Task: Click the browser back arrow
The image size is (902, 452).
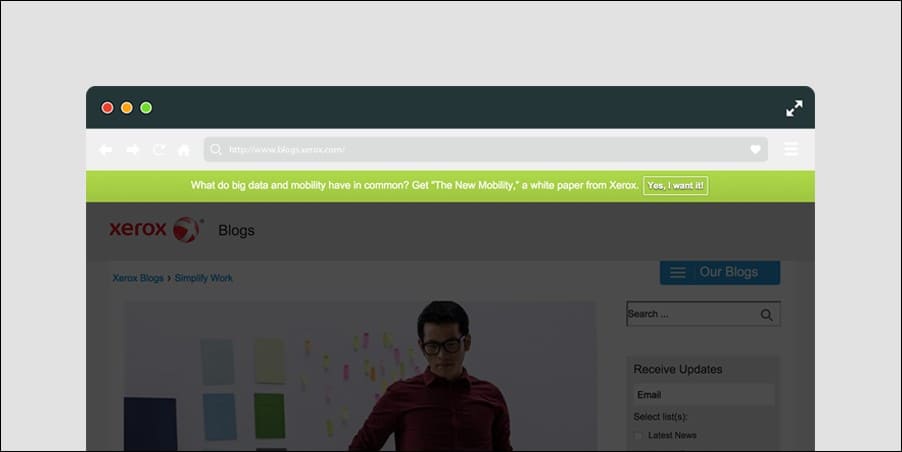Action: pos(105,150)
